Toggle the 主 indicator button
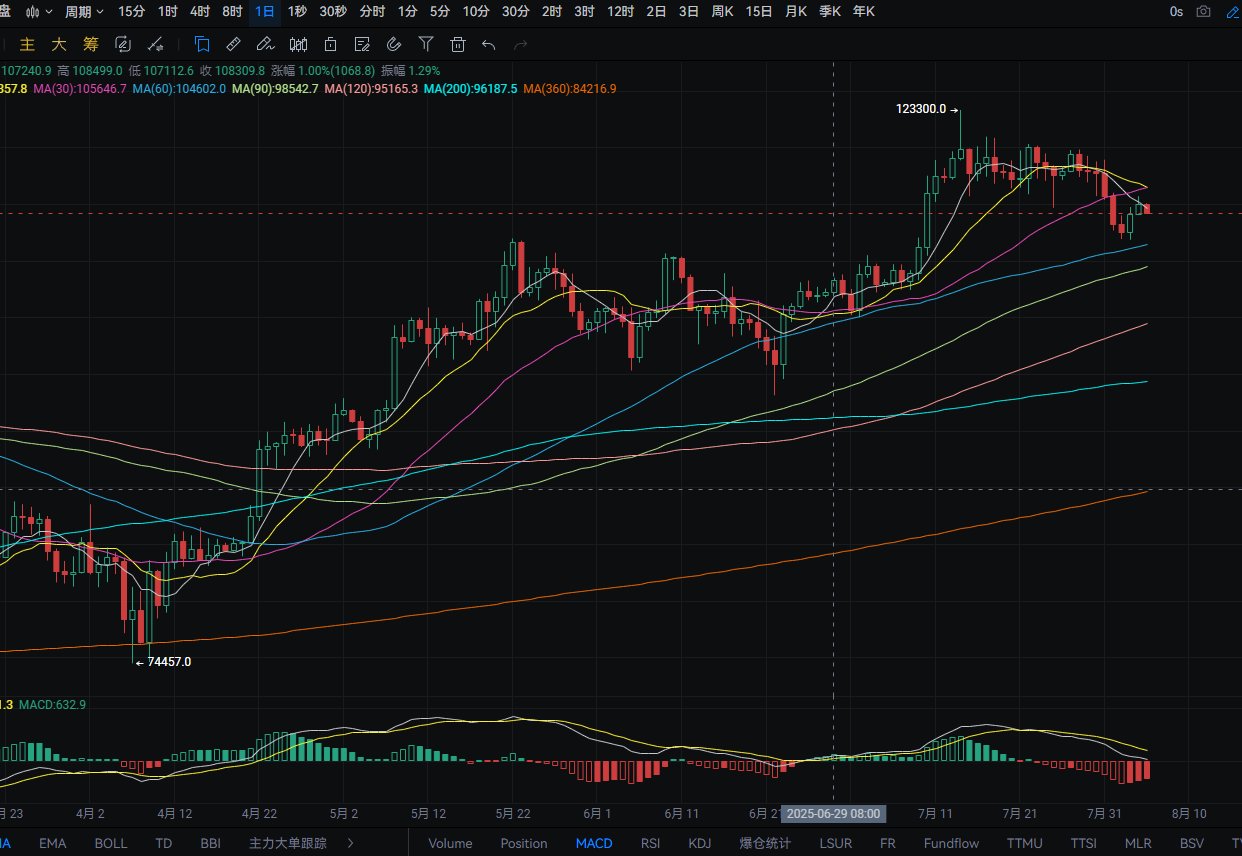Image resolution: width=1242 pixels, height=856 pixels. (28, 44)
